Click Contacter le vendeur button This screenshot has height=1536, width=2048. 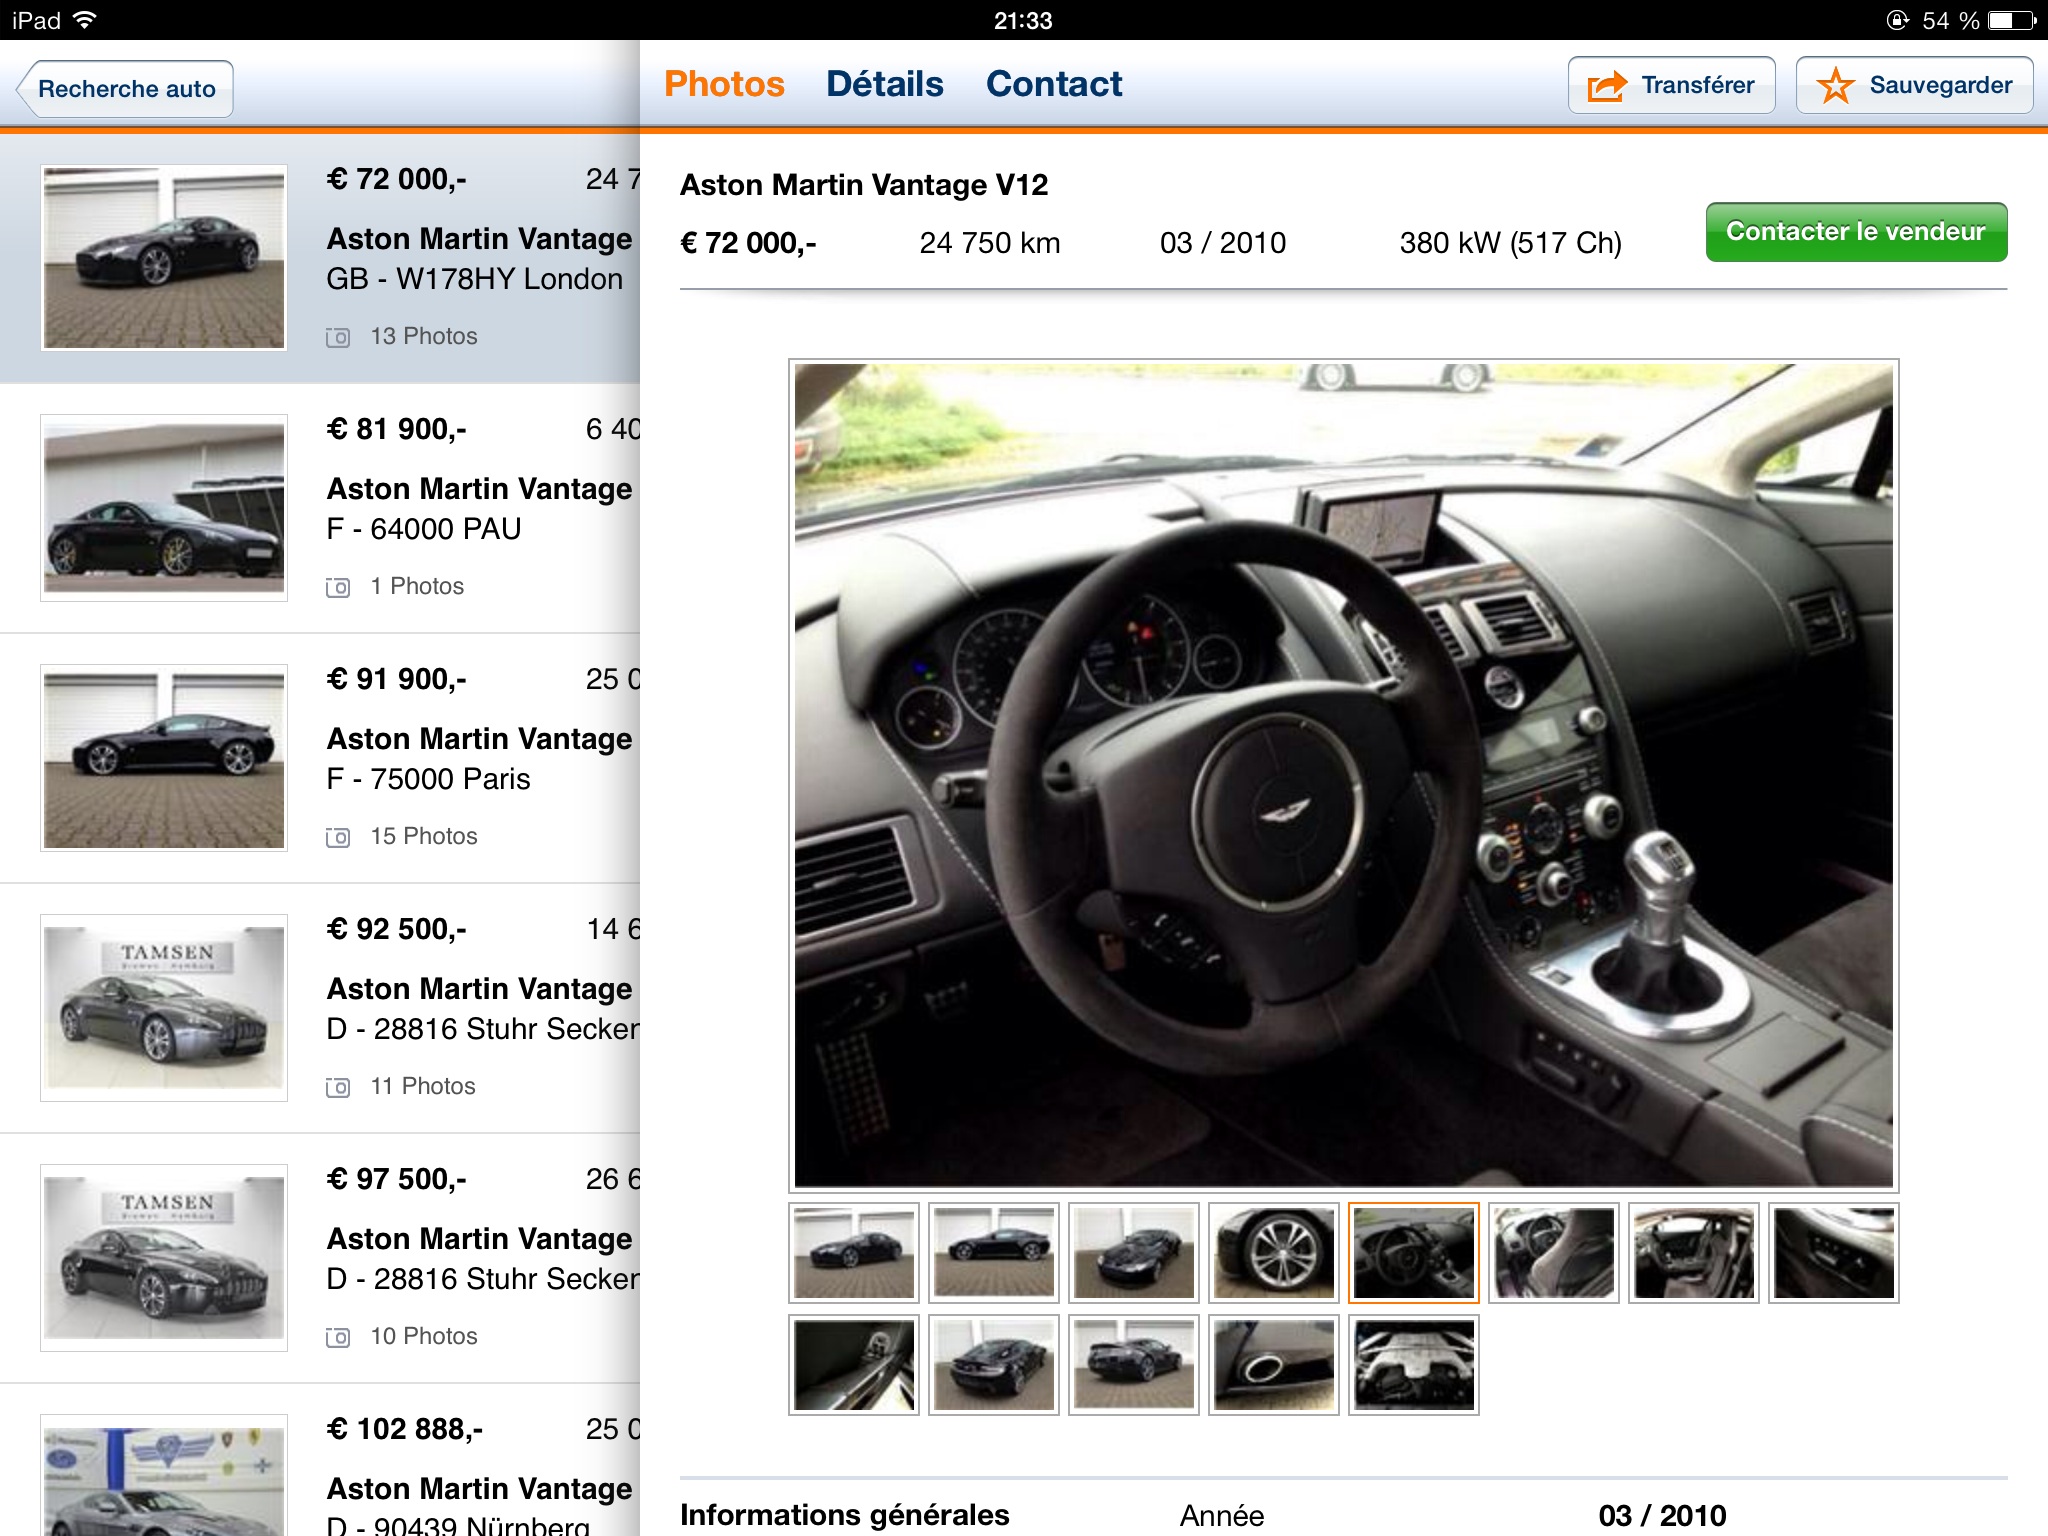[x=1856, y=232]
